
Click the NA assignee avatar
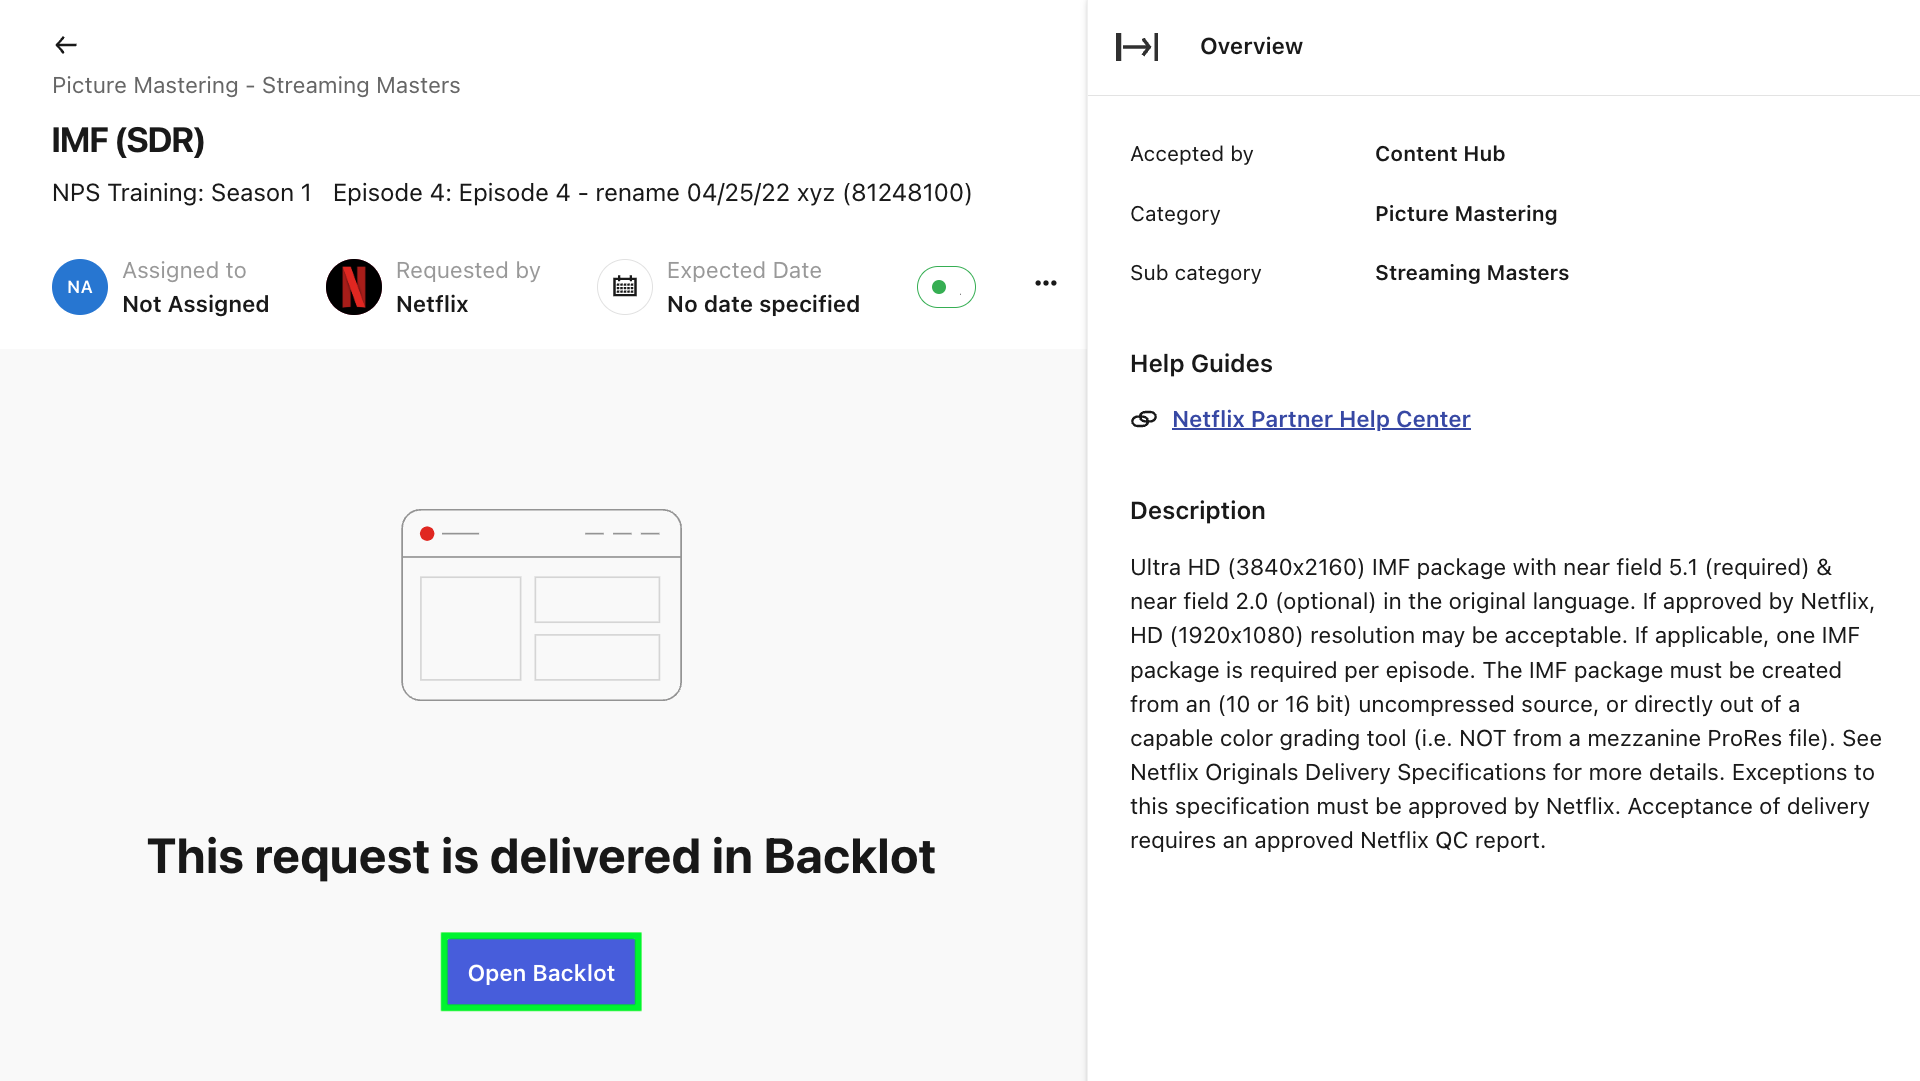[80, 287]
